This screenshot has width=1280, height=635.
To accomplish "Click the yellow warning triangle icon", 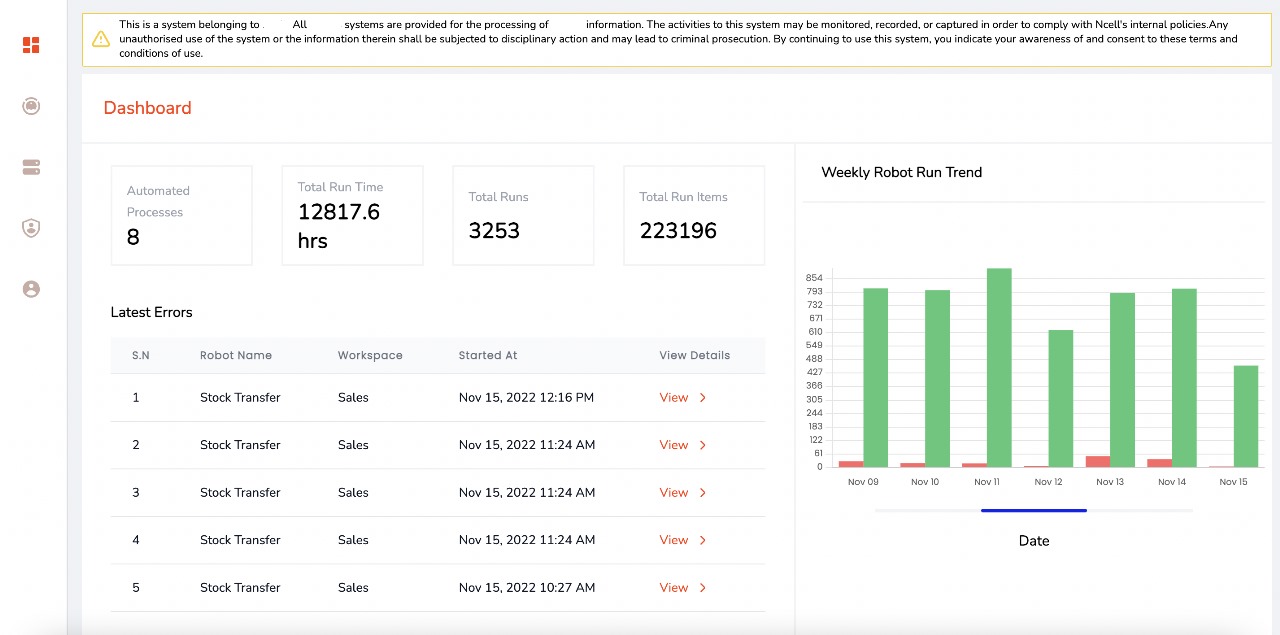I will 101,39.
